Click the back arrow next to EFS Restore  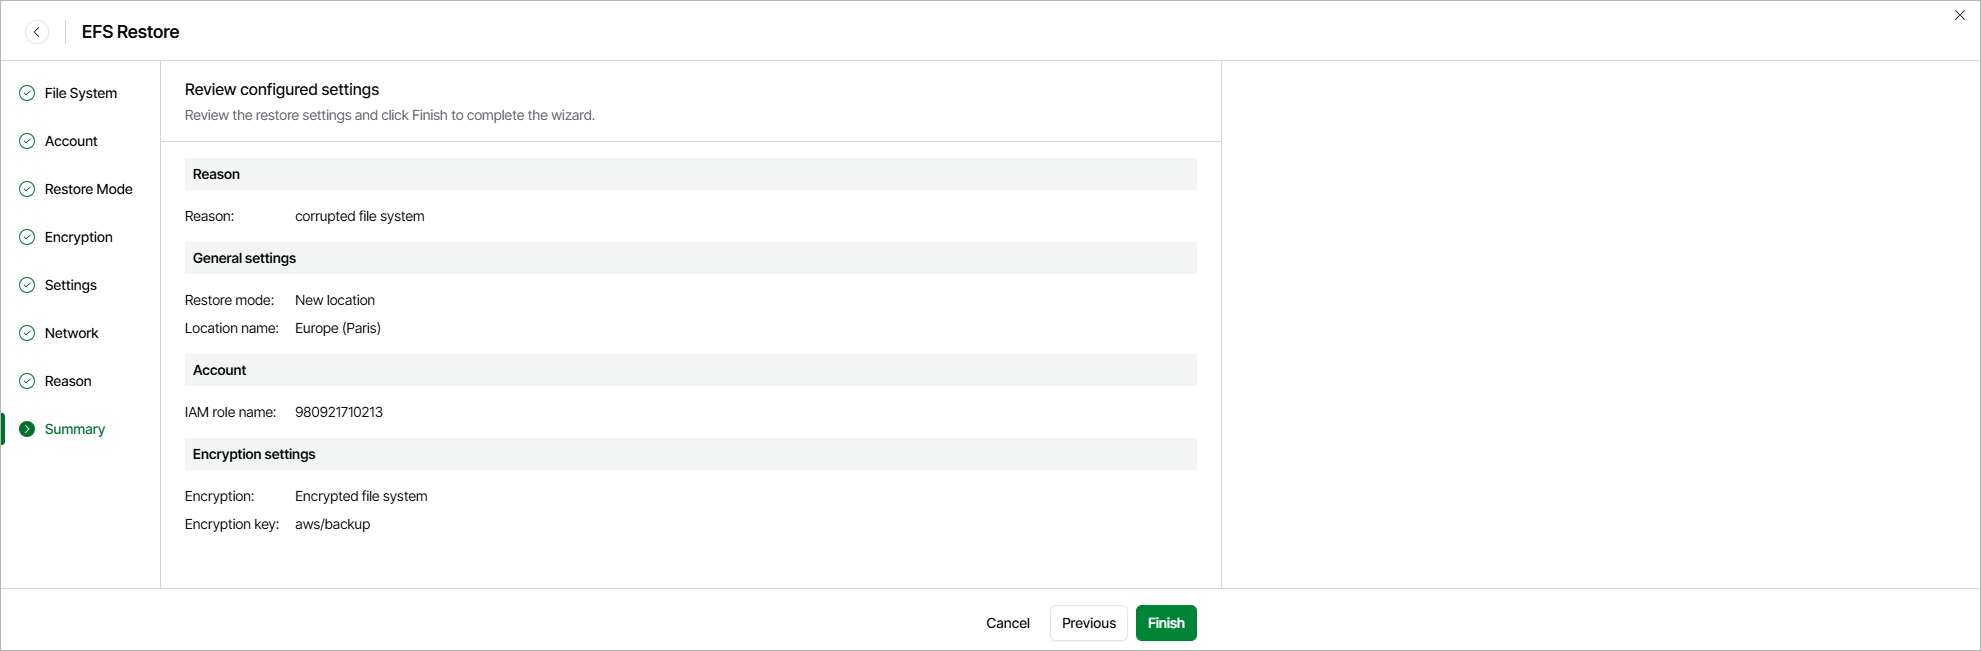[x=37, y=32]
